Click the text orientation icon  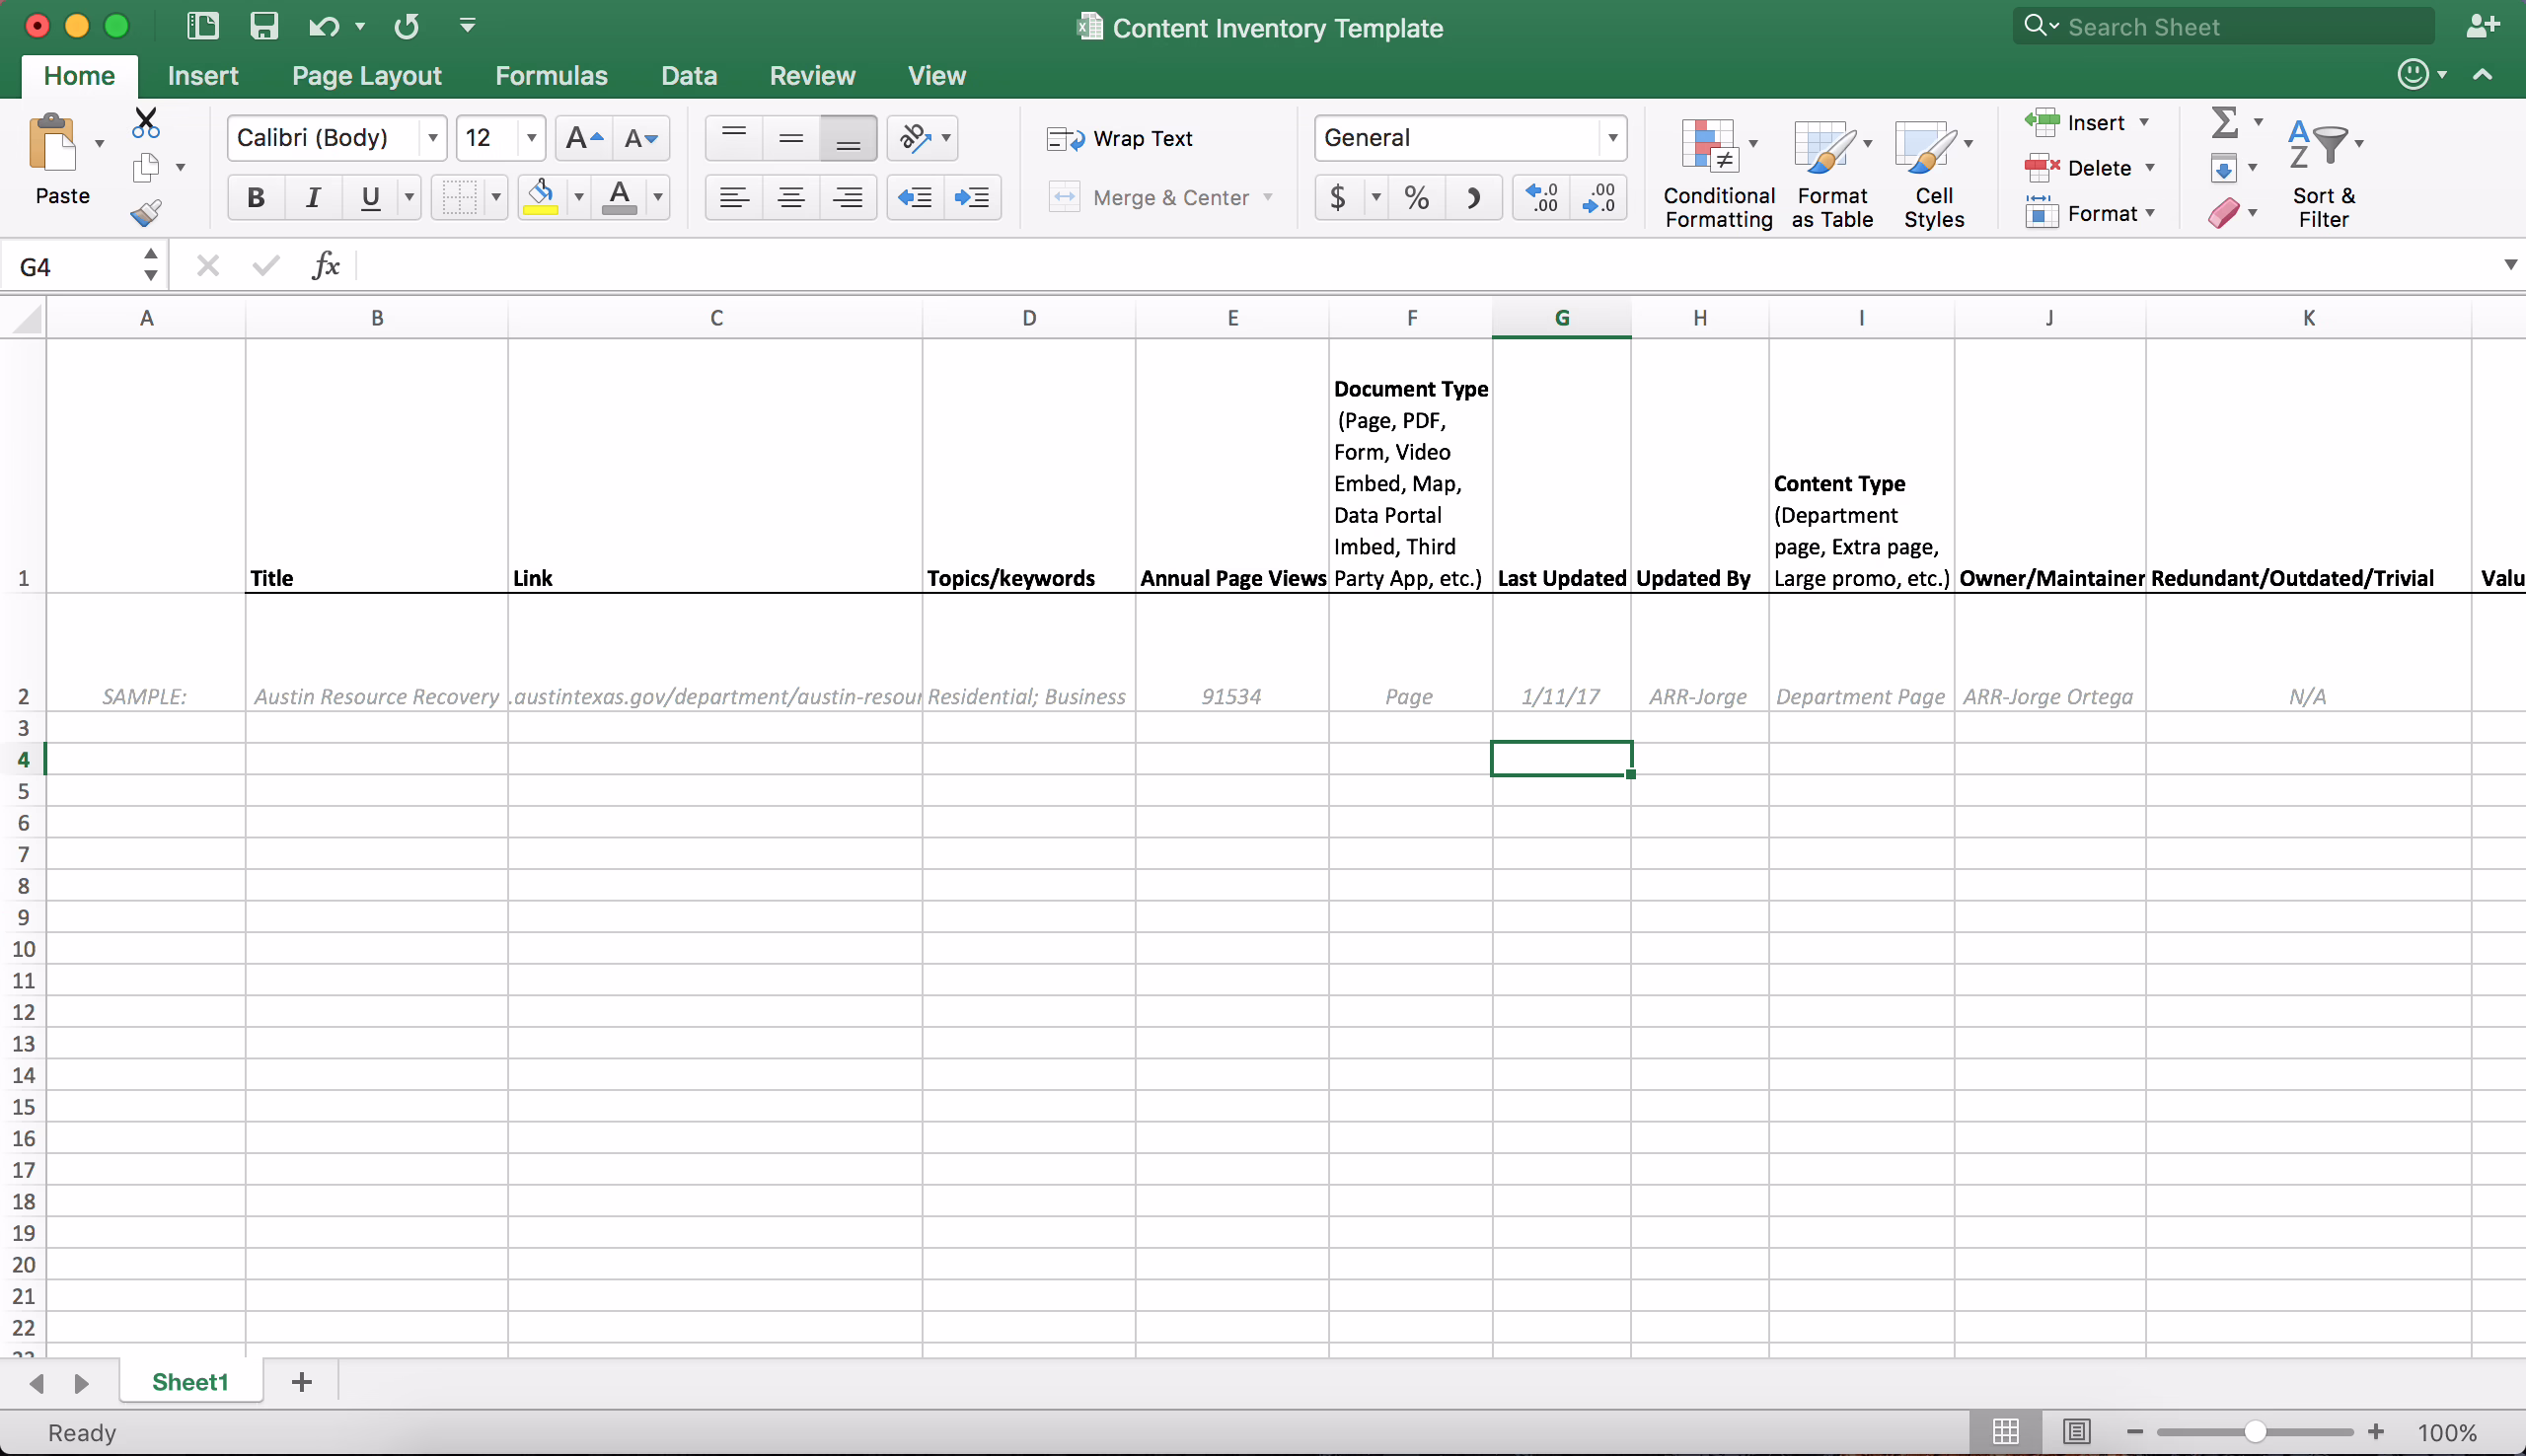(x=915, y=138)
